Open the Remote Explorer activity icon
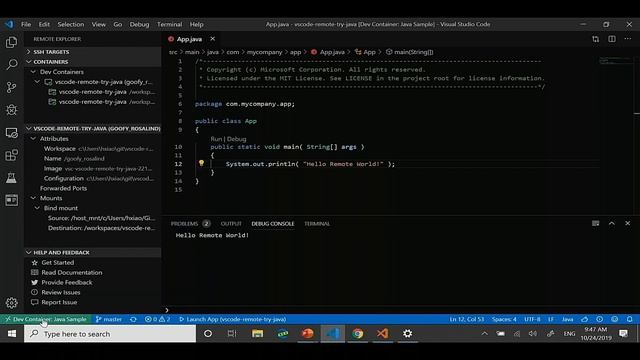This screenshot has height=360, width=640. pyautogui.click(x=11, y=133)
